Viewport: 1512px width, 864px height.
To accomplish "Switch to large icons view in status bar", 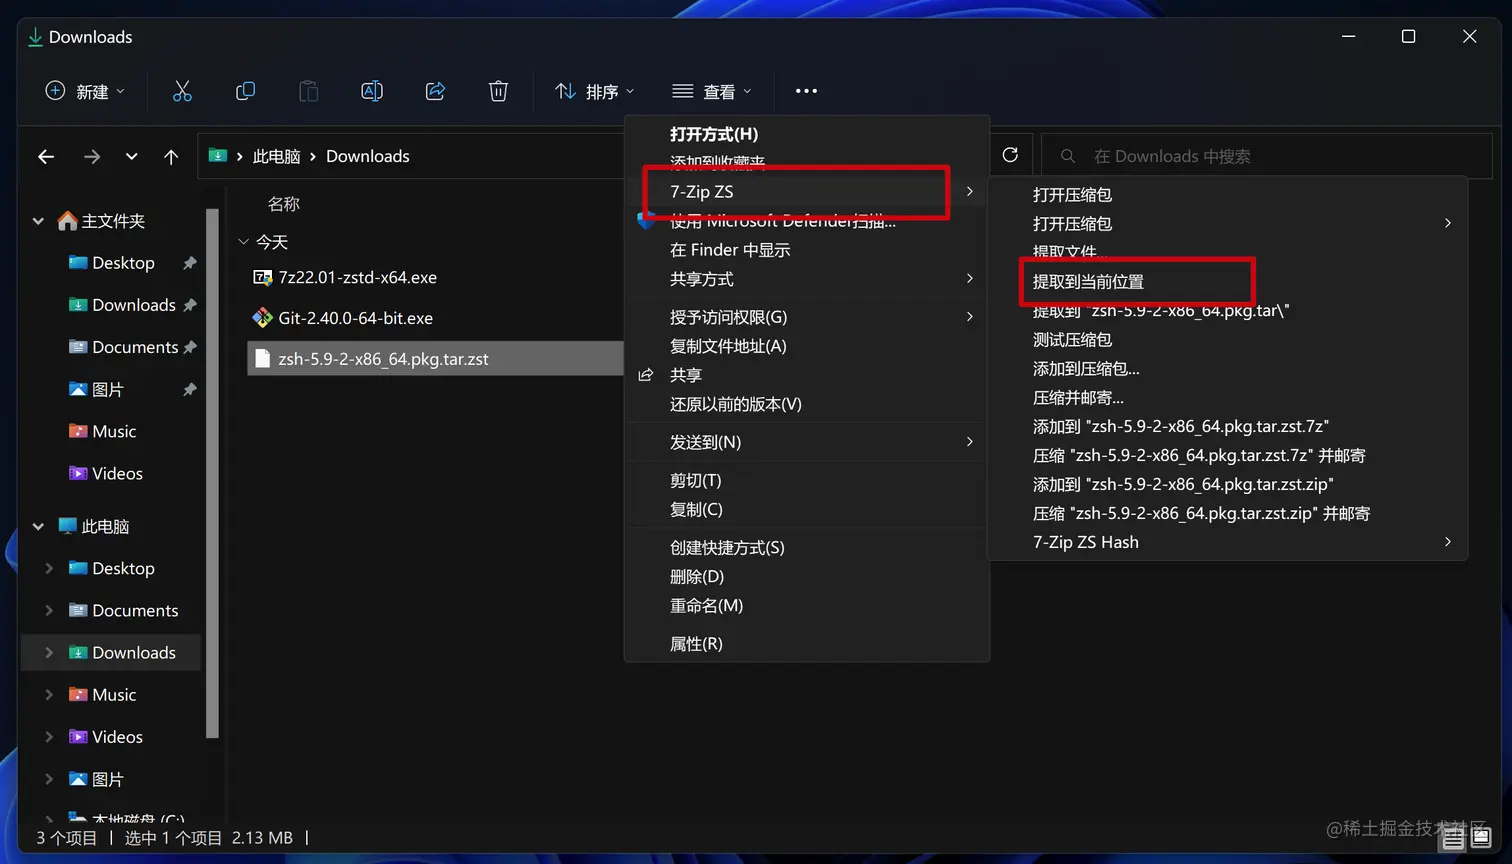I will (x=1481, y=838).
